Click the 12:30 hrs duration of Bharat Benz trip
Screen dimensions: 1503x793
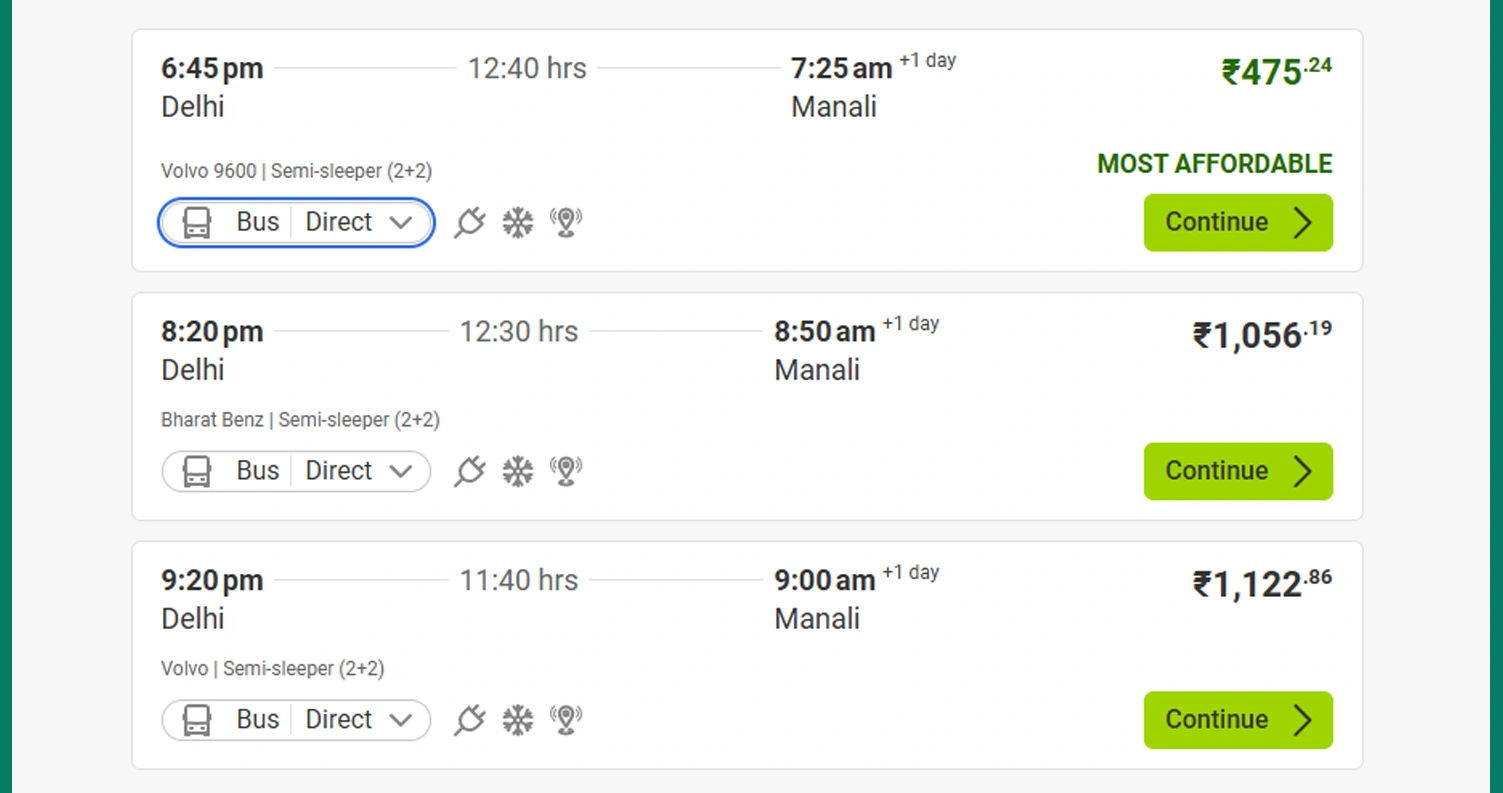coord(518,331)
